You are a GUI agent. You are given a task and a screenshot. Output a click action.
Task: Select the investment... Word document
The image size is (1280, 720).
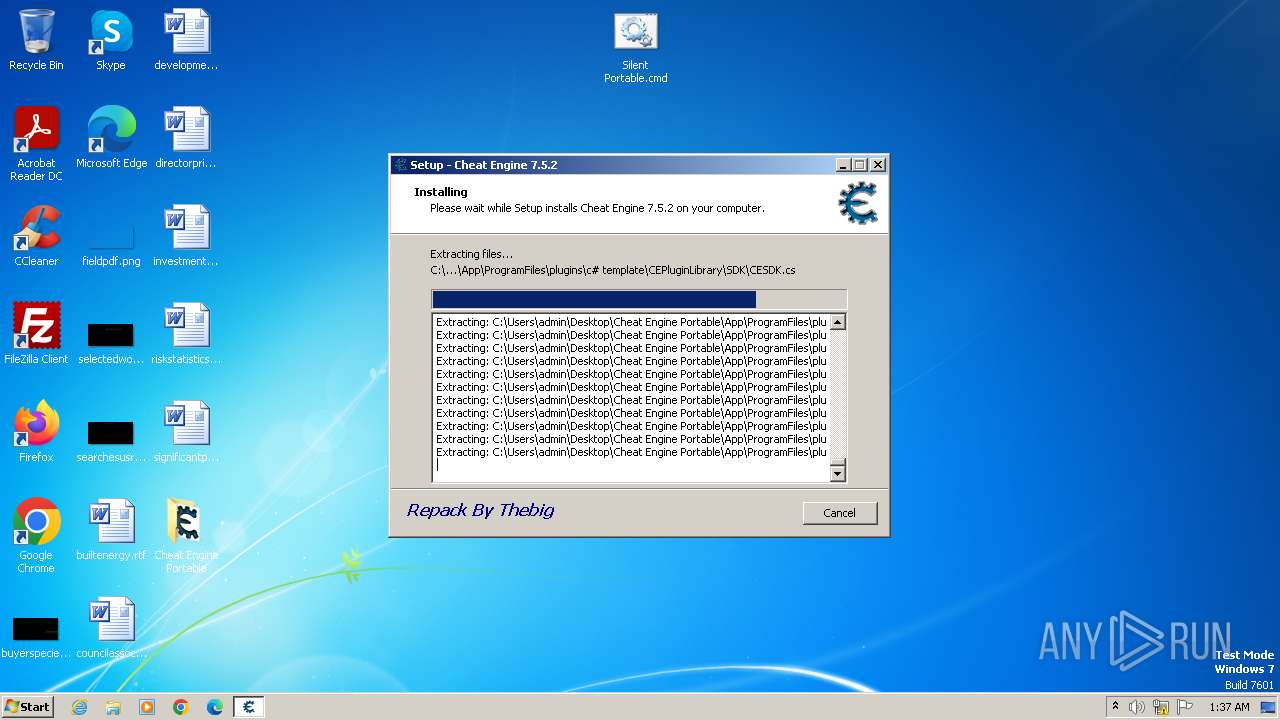[x=186, y=236]
